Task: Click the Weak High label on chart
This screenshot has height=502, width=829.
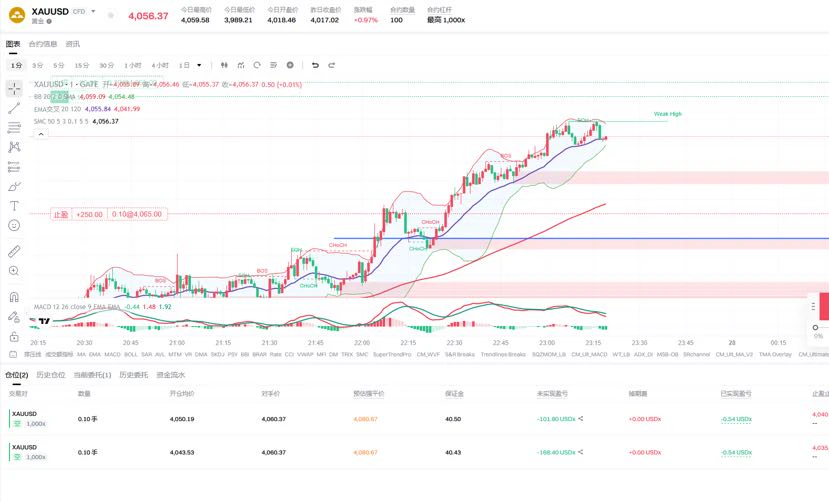Action: pyautogui.click(x=668, y=114)
